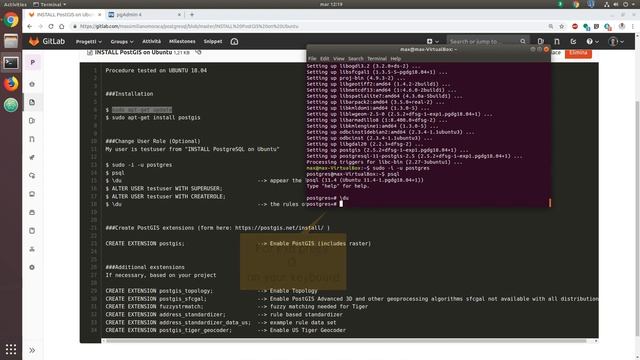Launch Chrome from the Ubuntu dock

point(11,20)
